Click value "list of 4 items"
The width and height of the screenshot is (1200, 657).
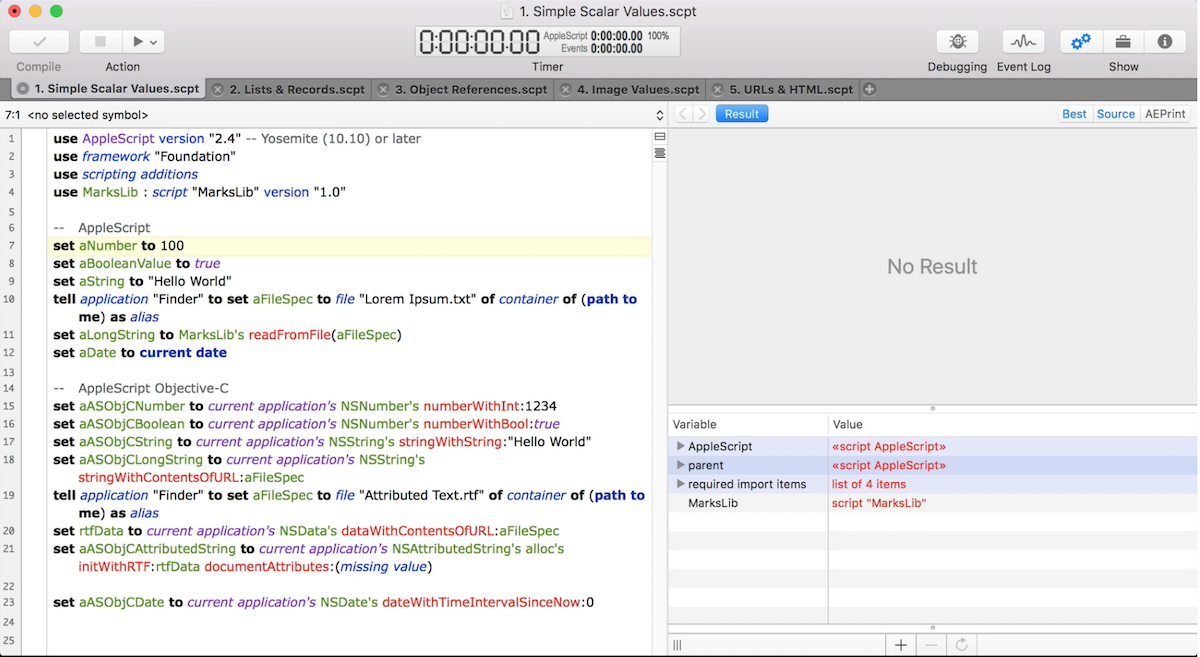point(868,484)
